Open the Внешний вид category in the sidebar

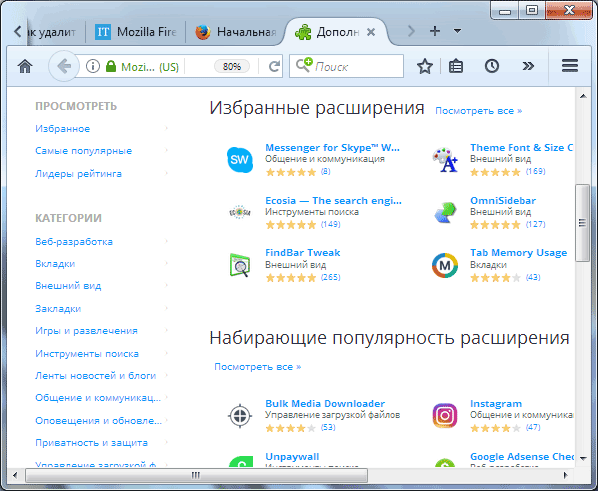click(68, 286)
